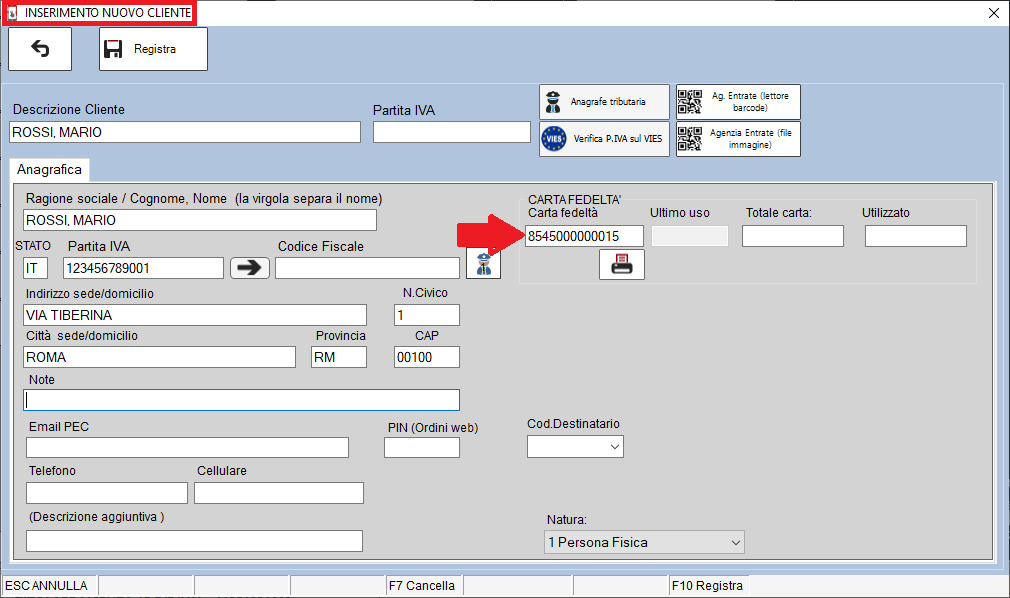Click Agenzia Entrate file immagine button

[738, 139]
